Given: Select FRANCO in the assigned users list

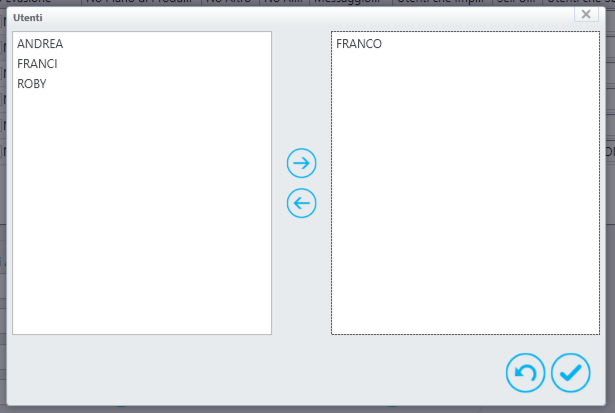Looking at the screenshot, I should (358, 44).
